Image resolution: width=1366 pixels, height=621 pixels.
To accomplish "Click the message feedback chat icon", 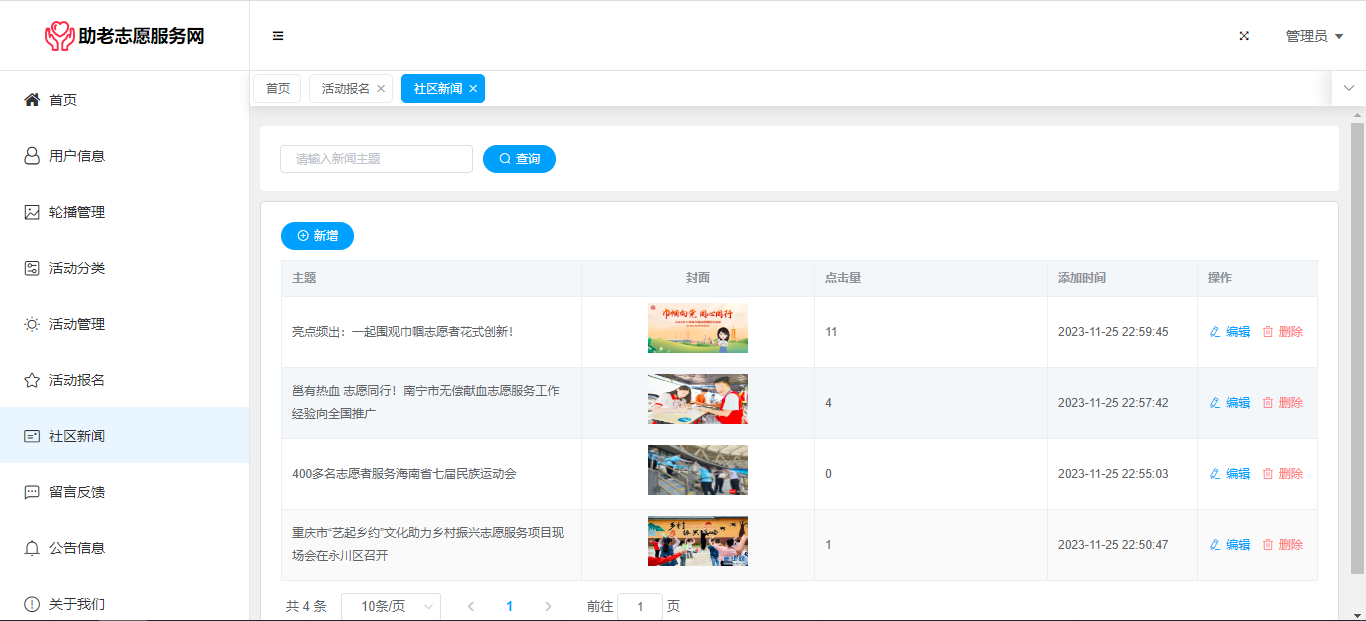I will pyautogui.click(x=32, y=492).
